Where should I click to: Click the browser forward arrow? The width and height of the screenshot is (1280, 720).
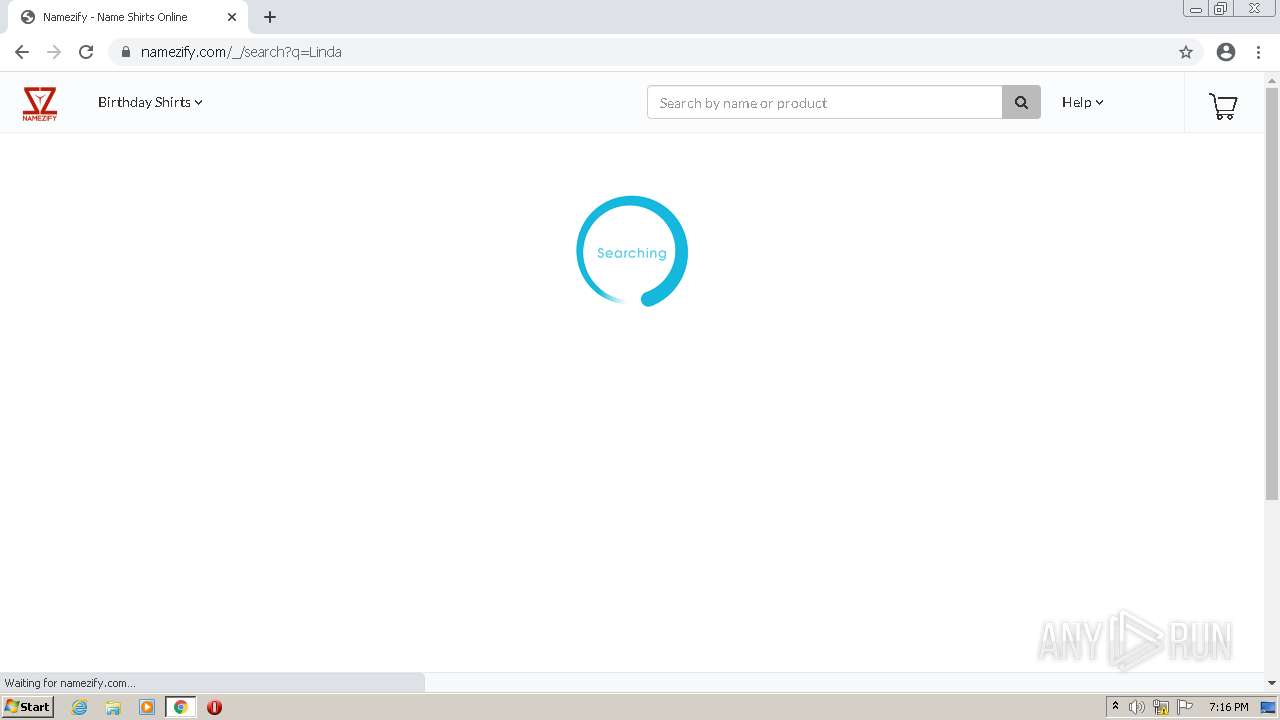click(54, 52)
